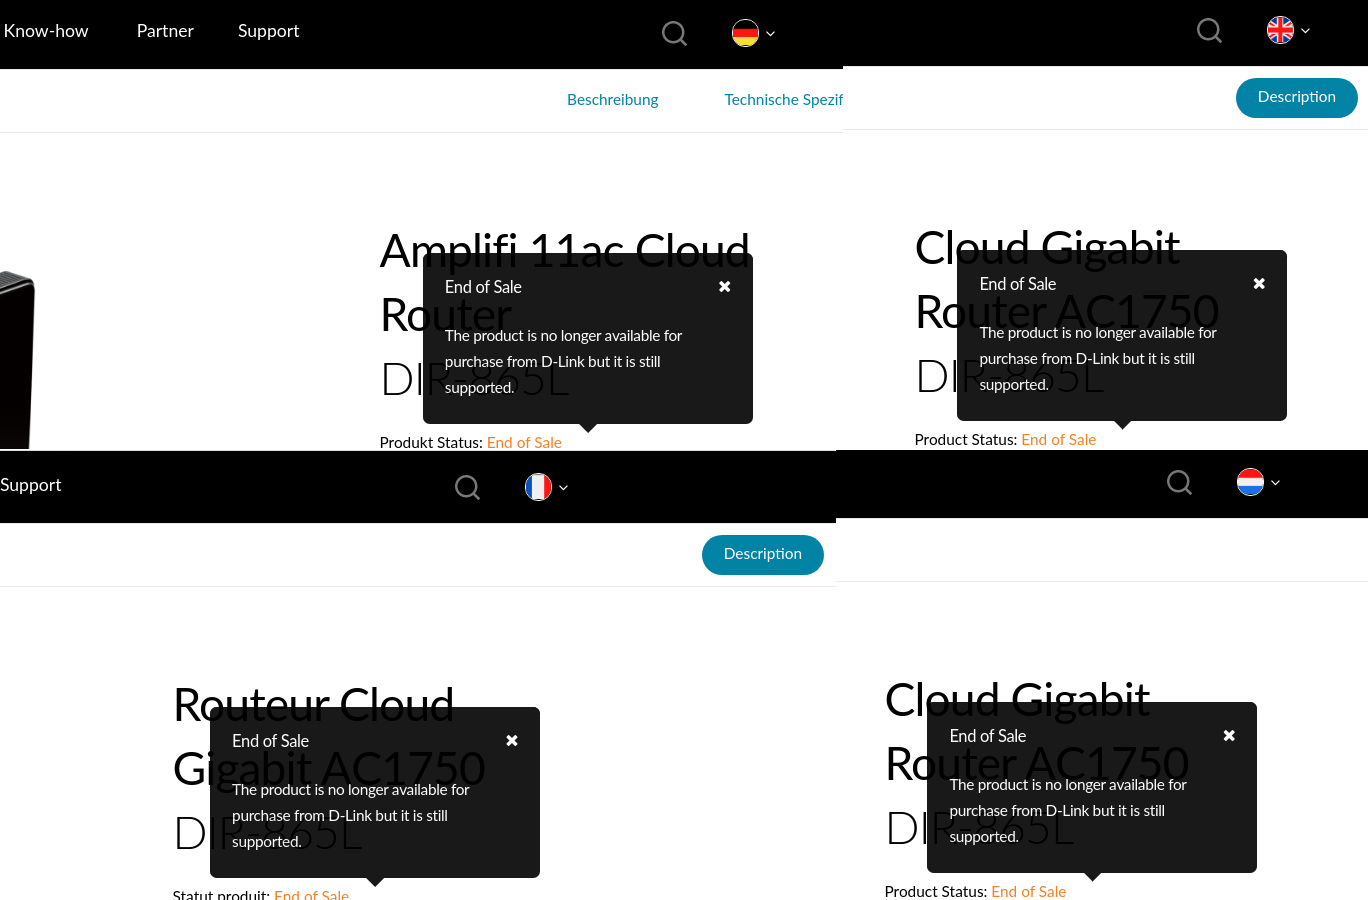Click the UK flag language icon
Image resolution: width=1368 pixels, height=900 pixels.
click(1280, 30)
